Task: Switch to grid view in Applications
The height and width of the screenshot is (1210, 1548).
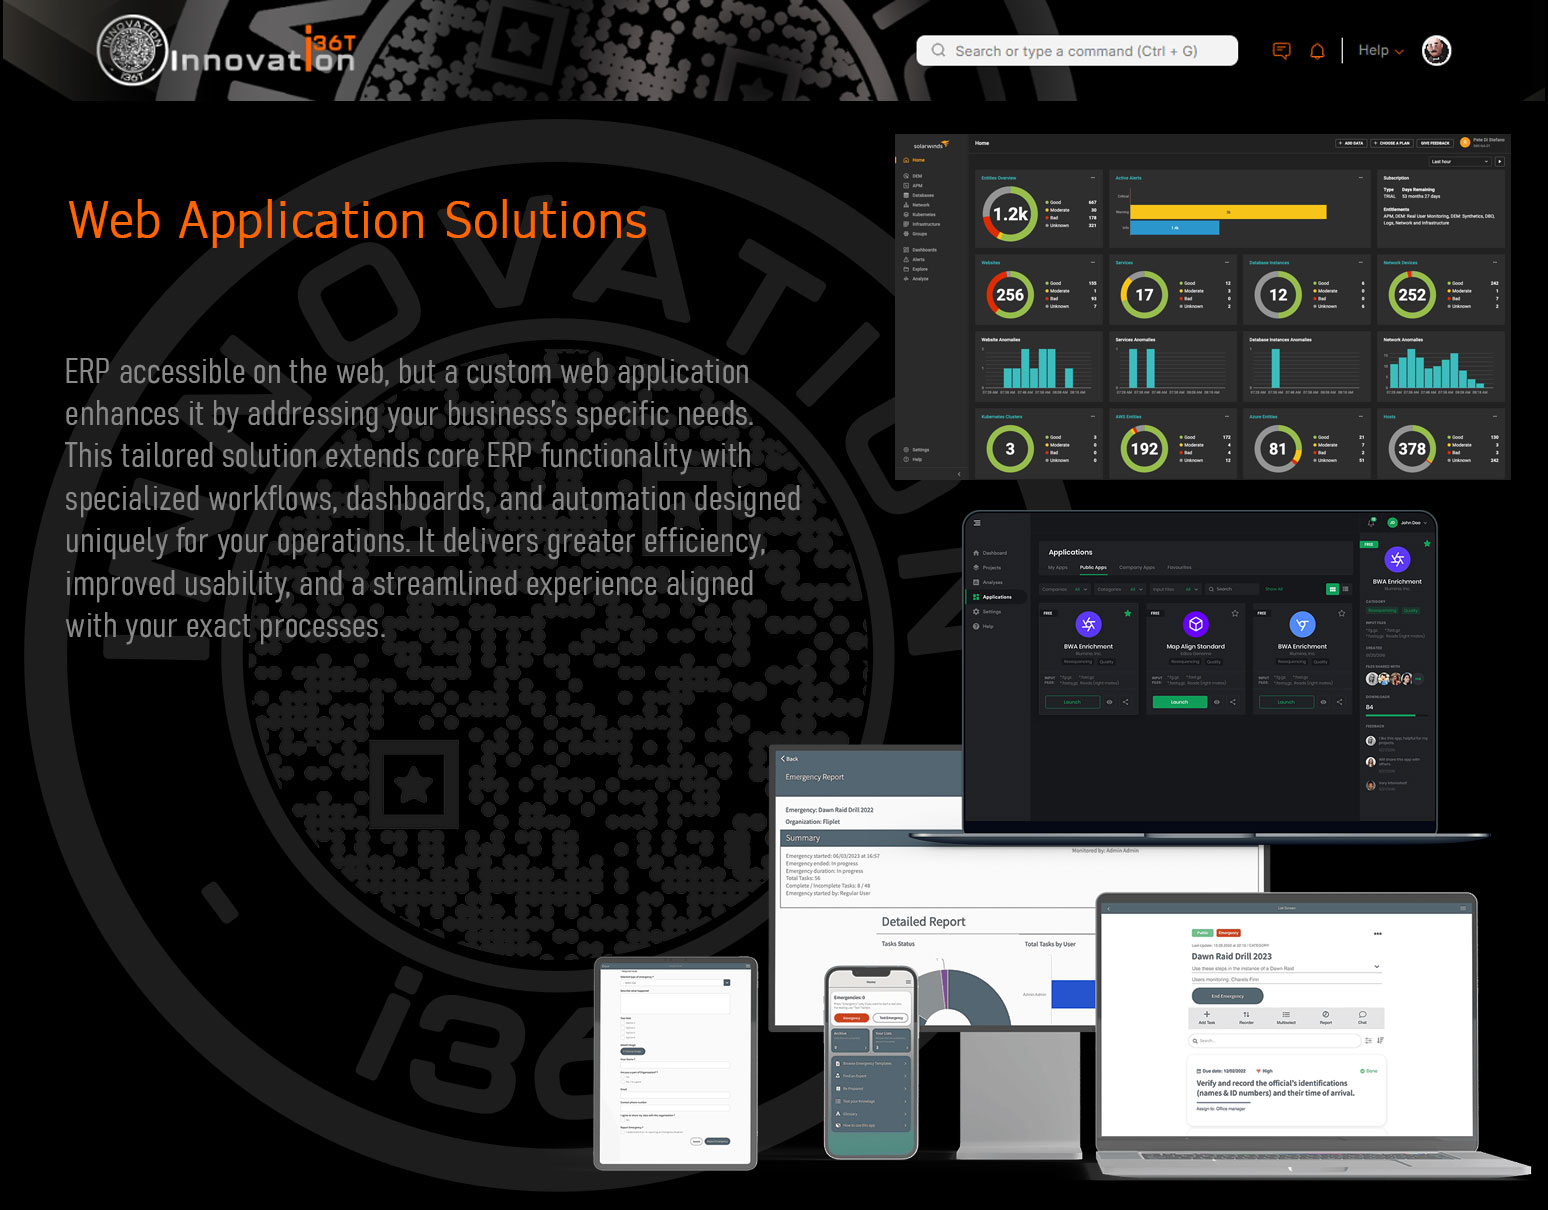Action: coord(1332,589)
